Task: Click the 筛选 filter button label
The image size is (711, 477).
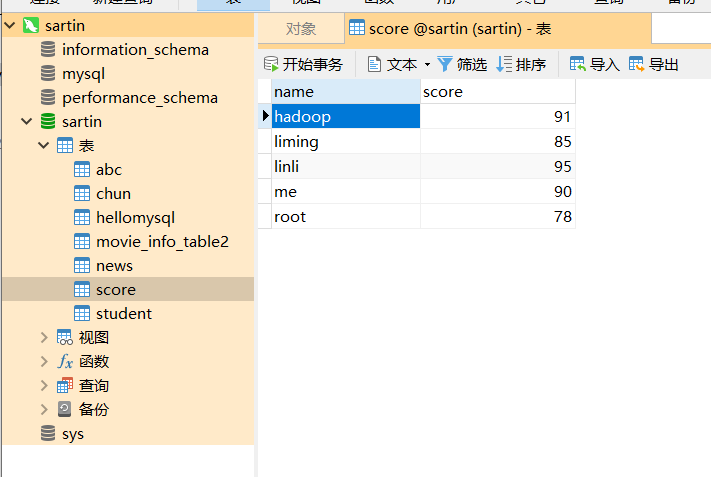Action: tap(472, 64)
